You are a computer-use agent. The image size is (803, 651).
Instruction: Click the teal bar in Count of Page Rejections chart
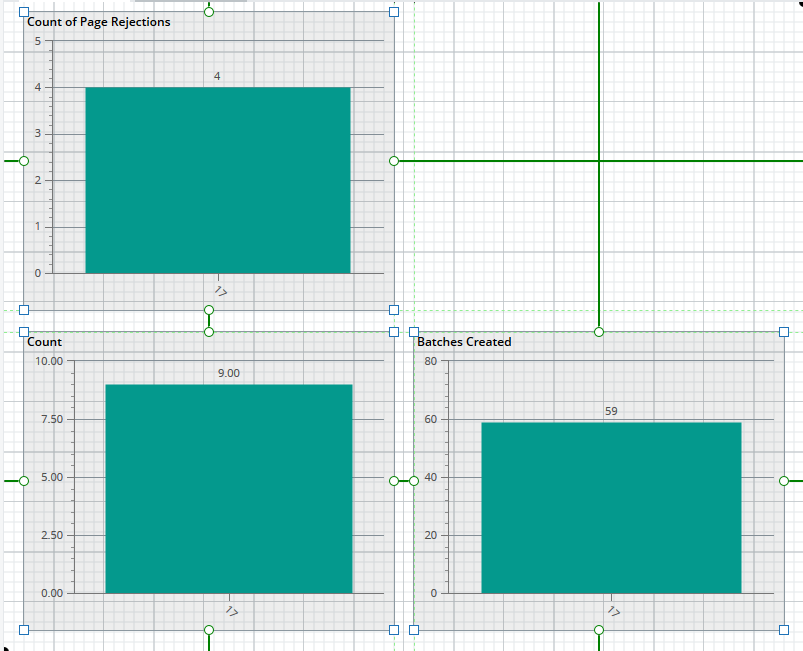(x=218, y=180)
